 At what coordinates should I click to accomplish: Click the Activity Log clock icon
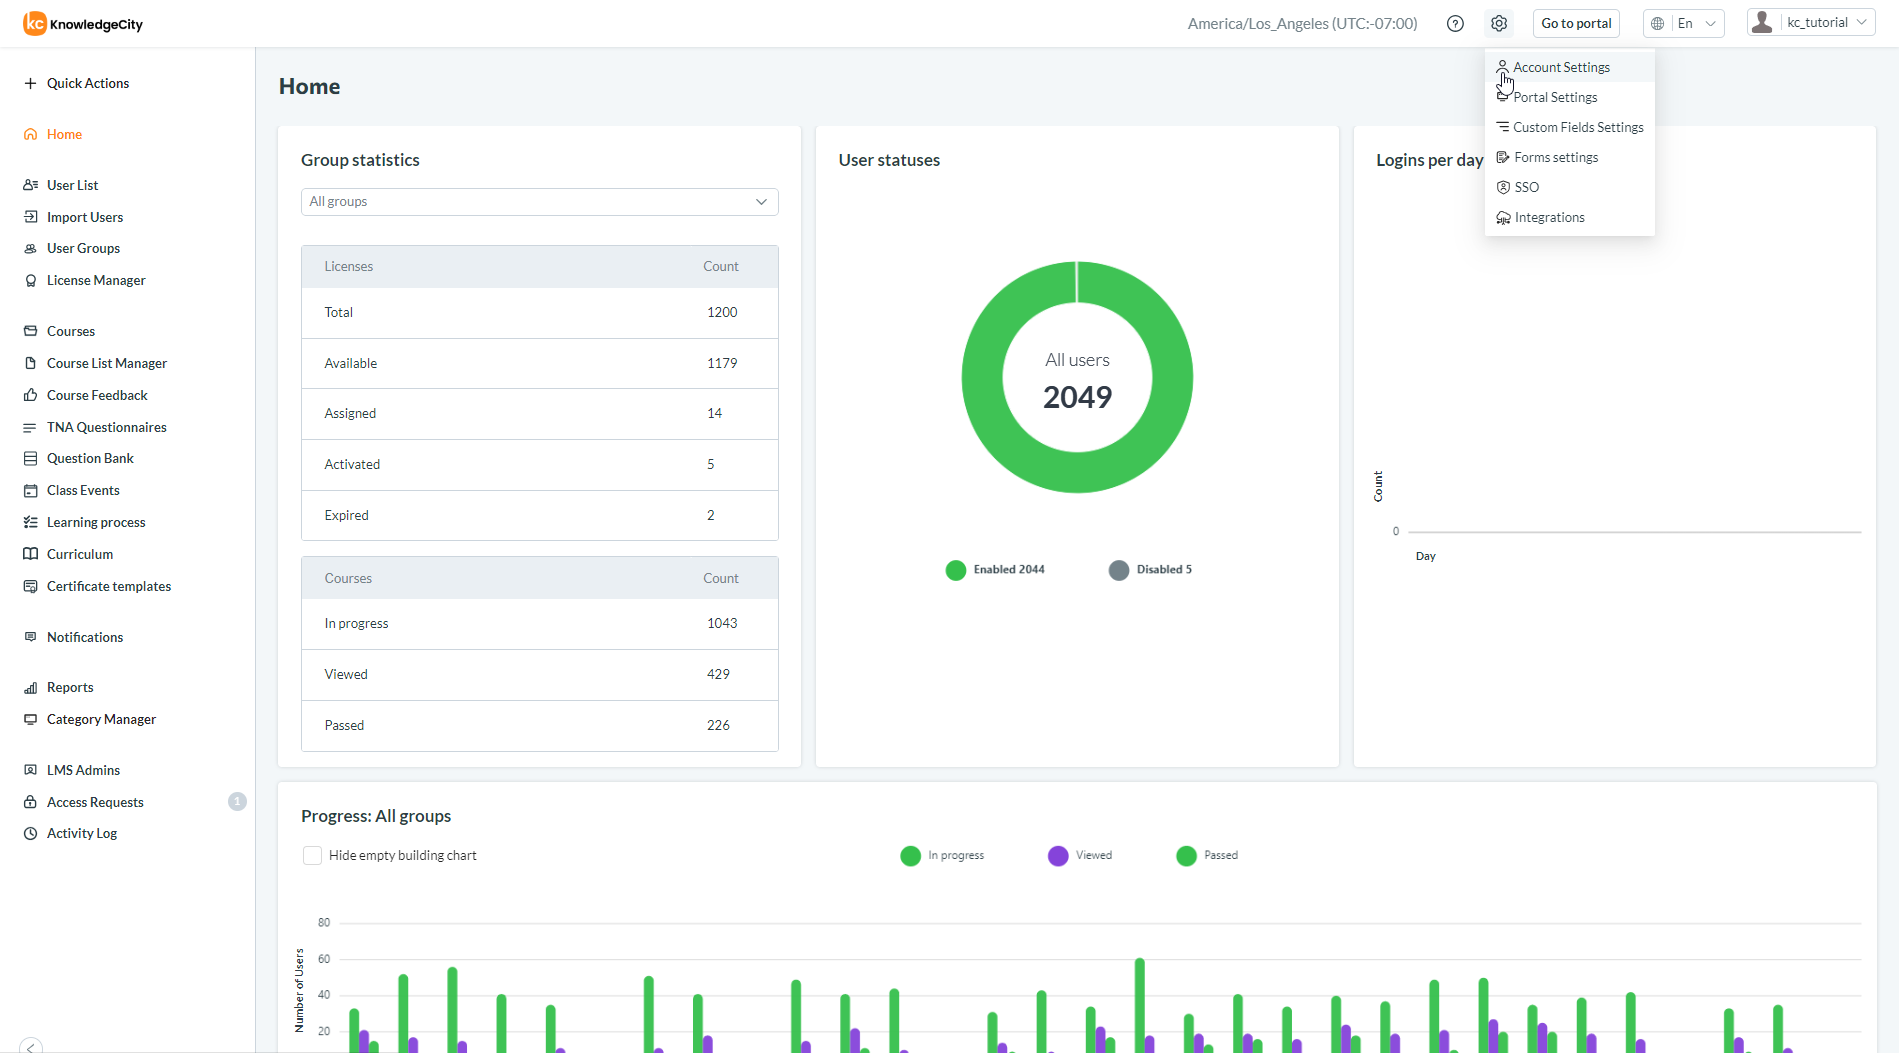[x=30, y=833]
